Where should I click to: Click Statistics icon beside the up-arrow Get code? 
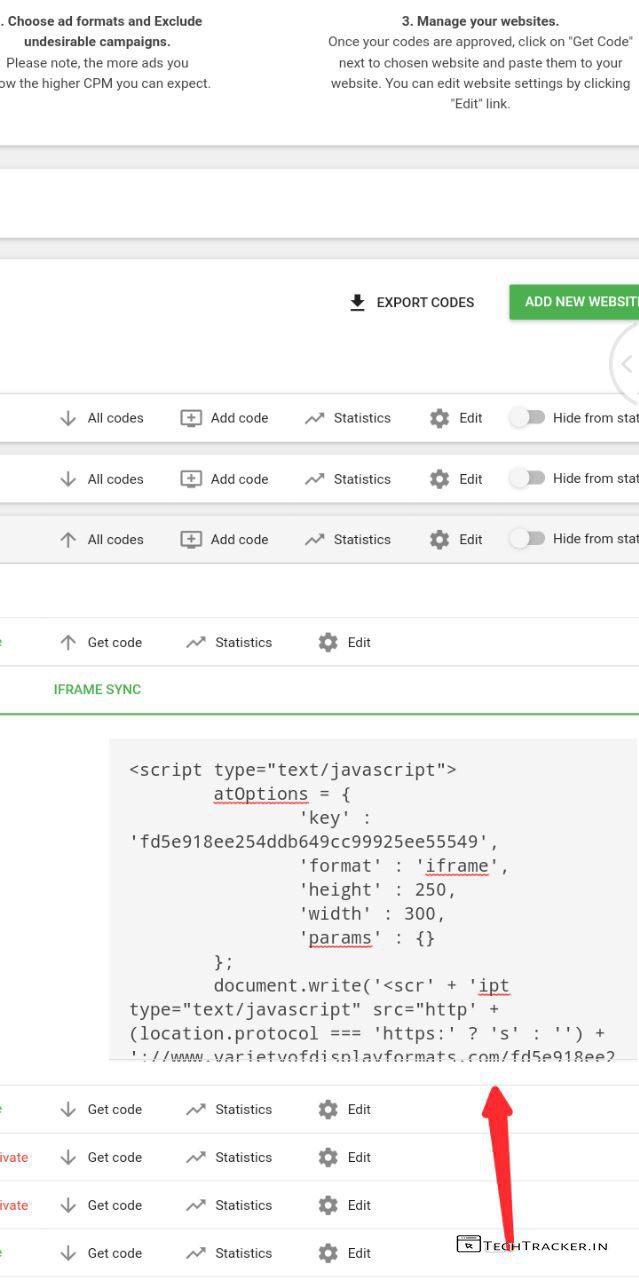pos(196,643)
